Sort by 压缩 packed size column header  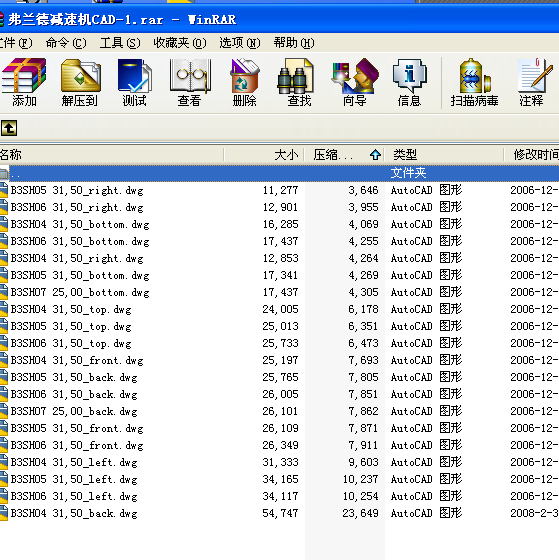[x=344, y=155]
